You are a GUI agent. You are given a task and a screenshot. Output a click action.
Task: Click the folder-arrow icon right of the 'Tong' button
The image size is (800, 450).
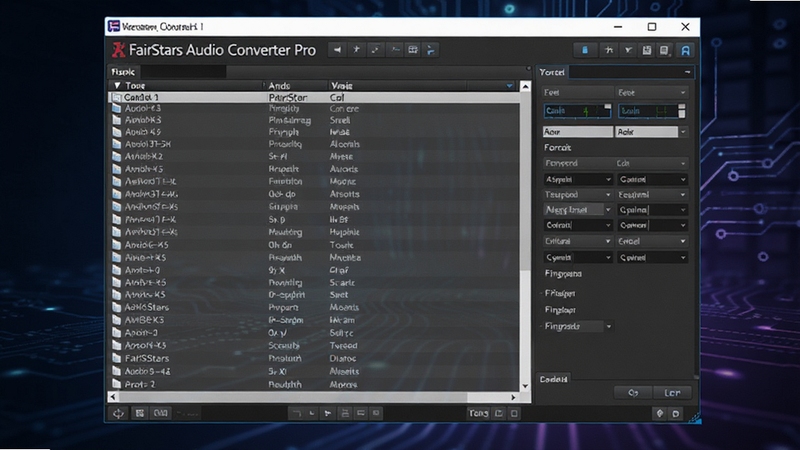[499, 413]
